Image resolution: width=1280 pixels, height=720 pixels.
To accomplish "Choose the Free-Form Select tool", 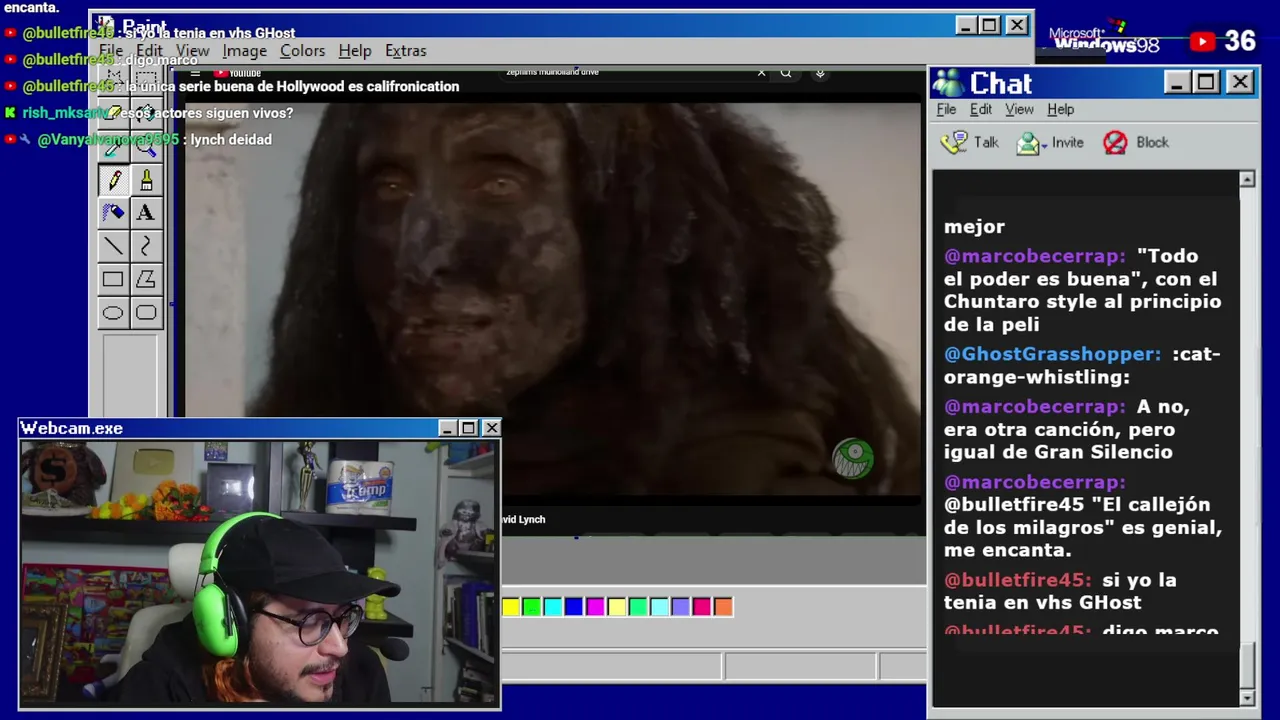I will tap(113, 80).
